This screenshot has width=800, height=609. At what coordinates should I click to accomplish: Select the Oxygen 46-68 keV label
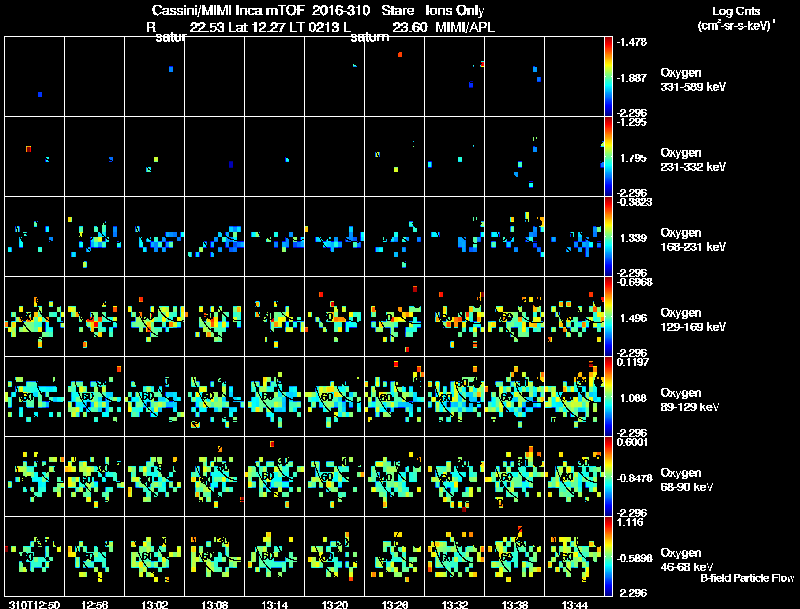coord(687,560)
